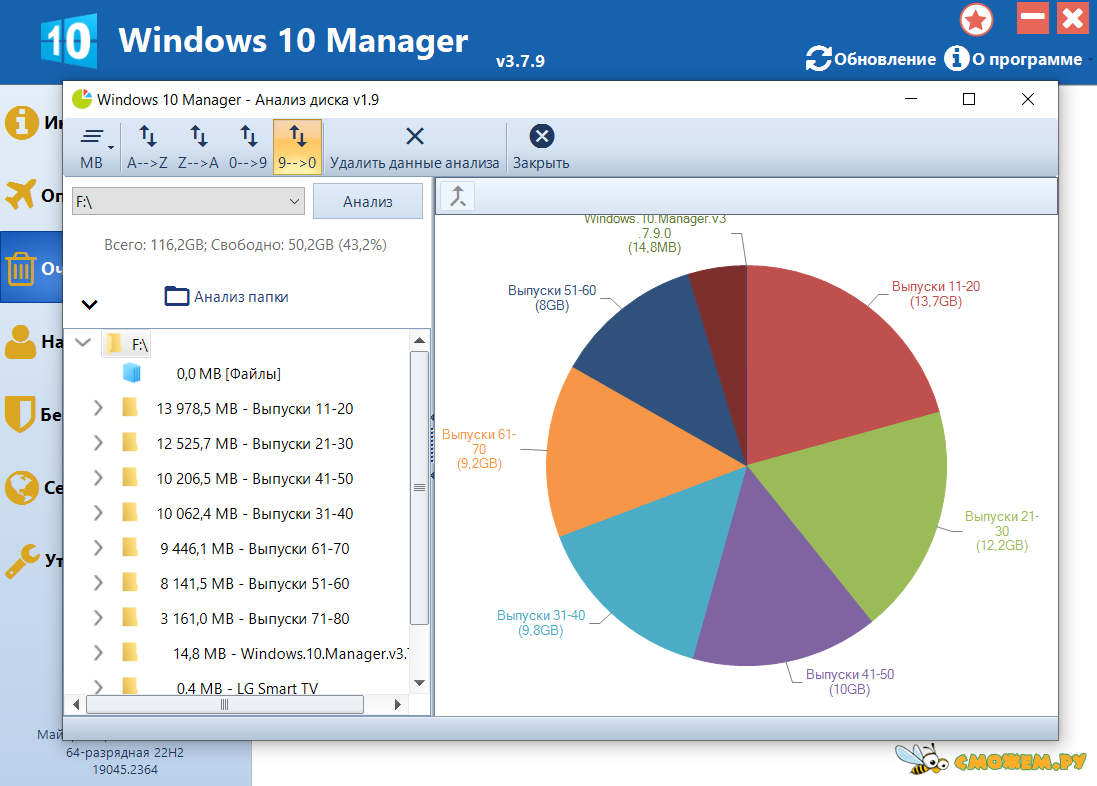Open wrench utilities icon in sidebar
The width and height of the screenshot is (1097, 786).
pyautogui.click(x=22, y=561)
